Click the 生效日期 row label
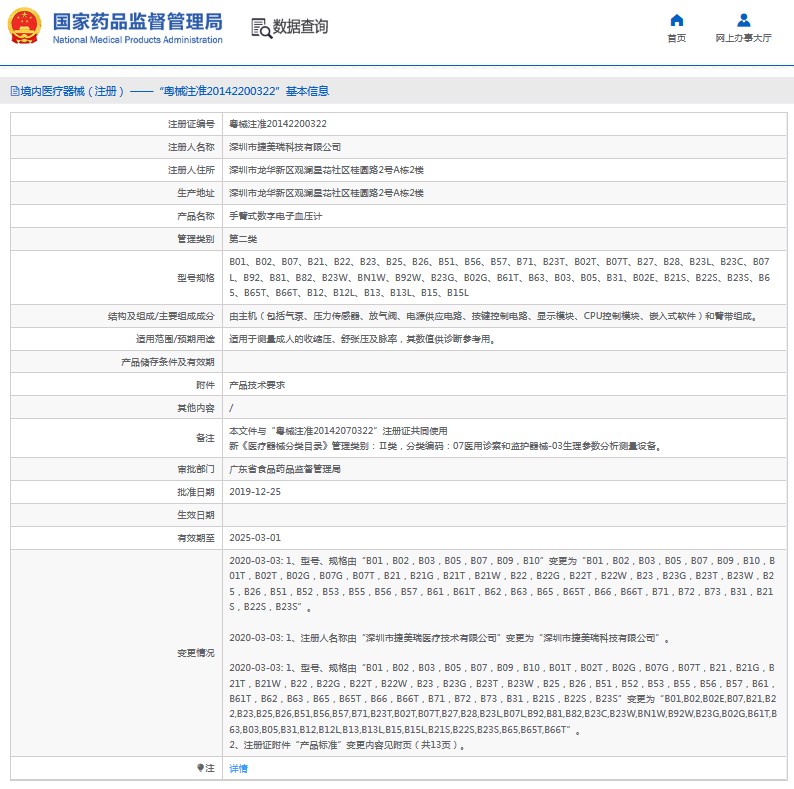794x789 pixels. 195,515
